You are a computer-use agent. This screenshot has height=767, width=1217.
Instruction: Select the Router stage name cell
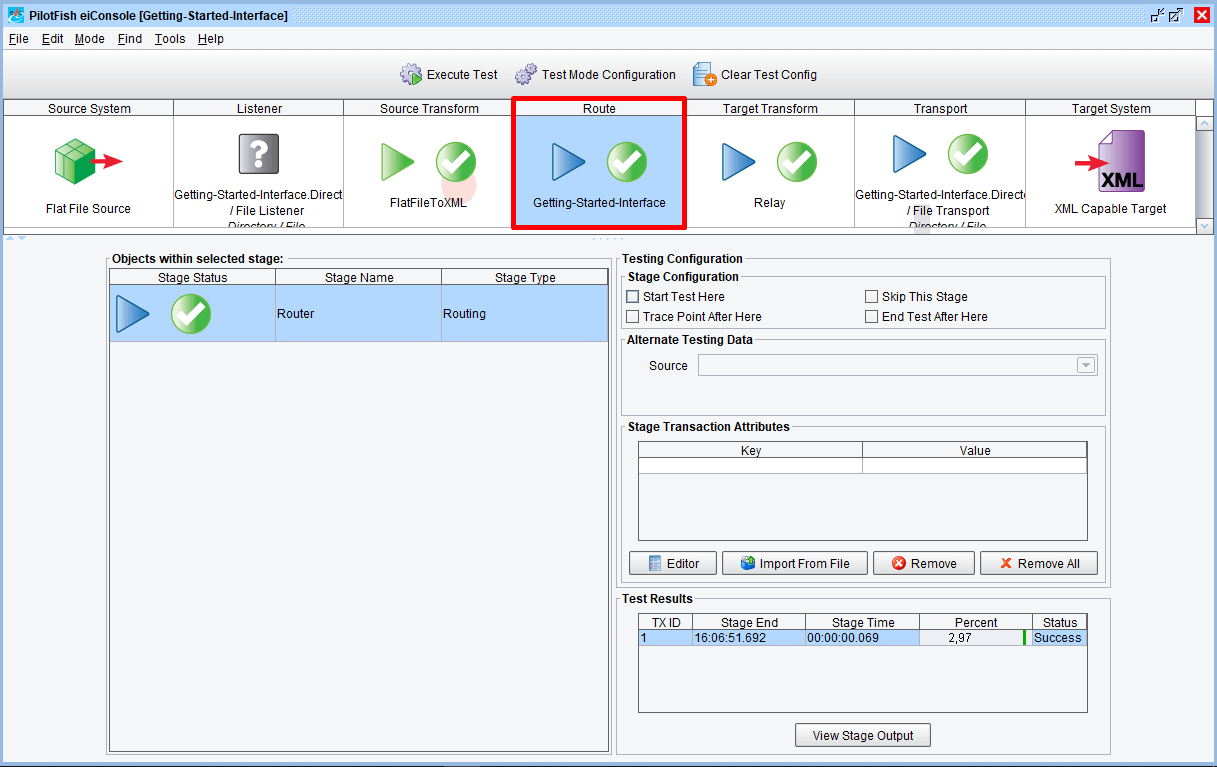[x=359, y=314]
